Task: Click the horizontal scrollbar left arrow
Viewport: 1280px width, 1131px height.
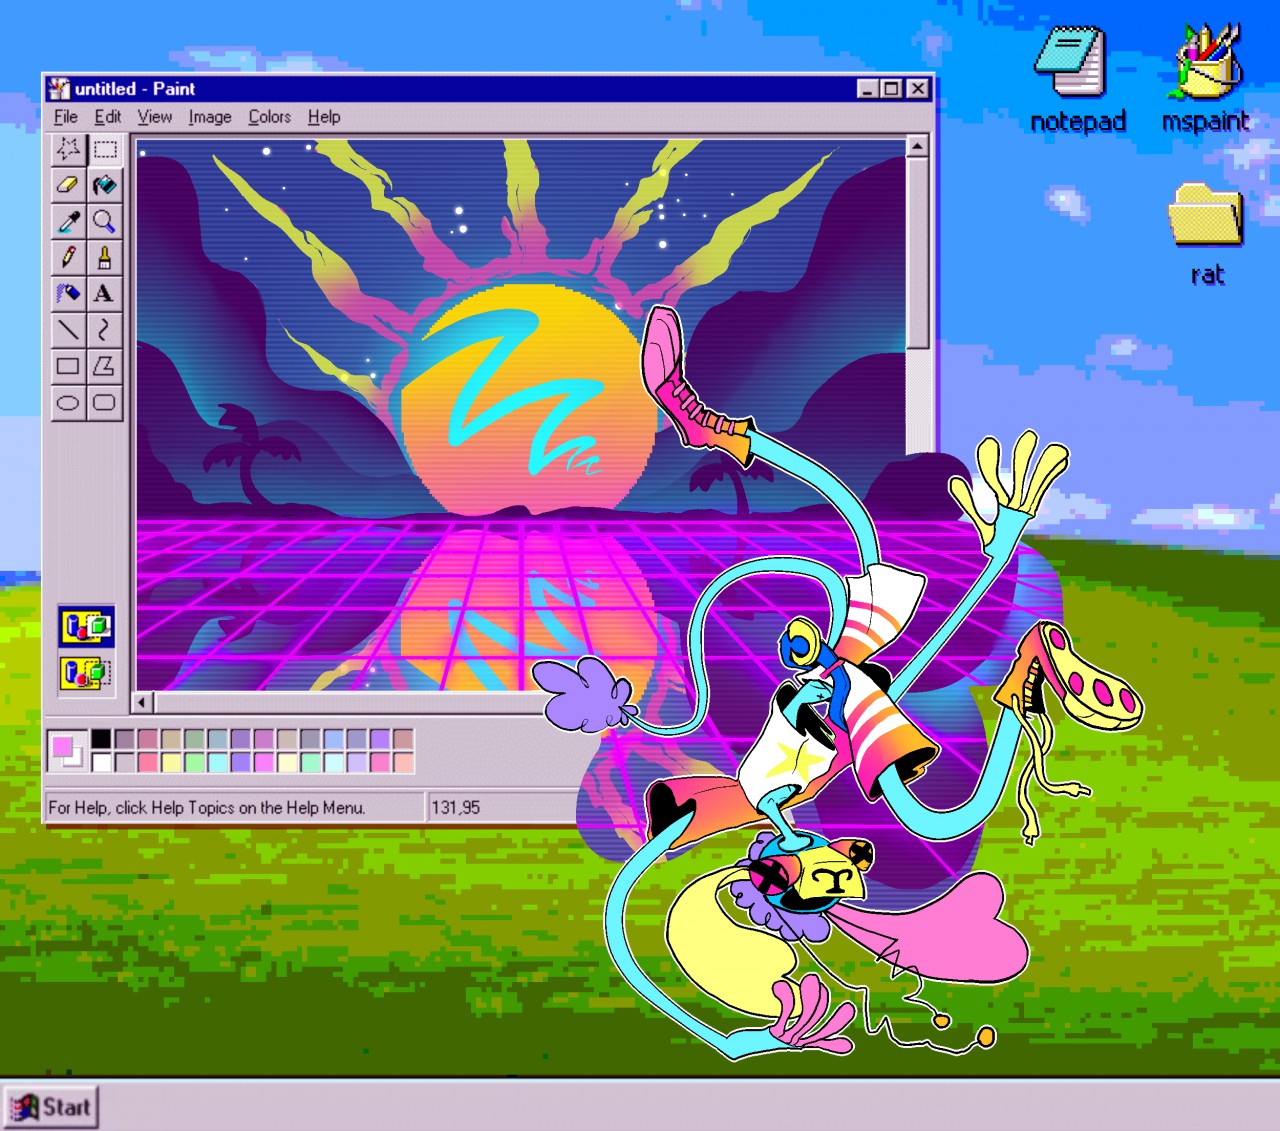Action: (x=142, y=702)
